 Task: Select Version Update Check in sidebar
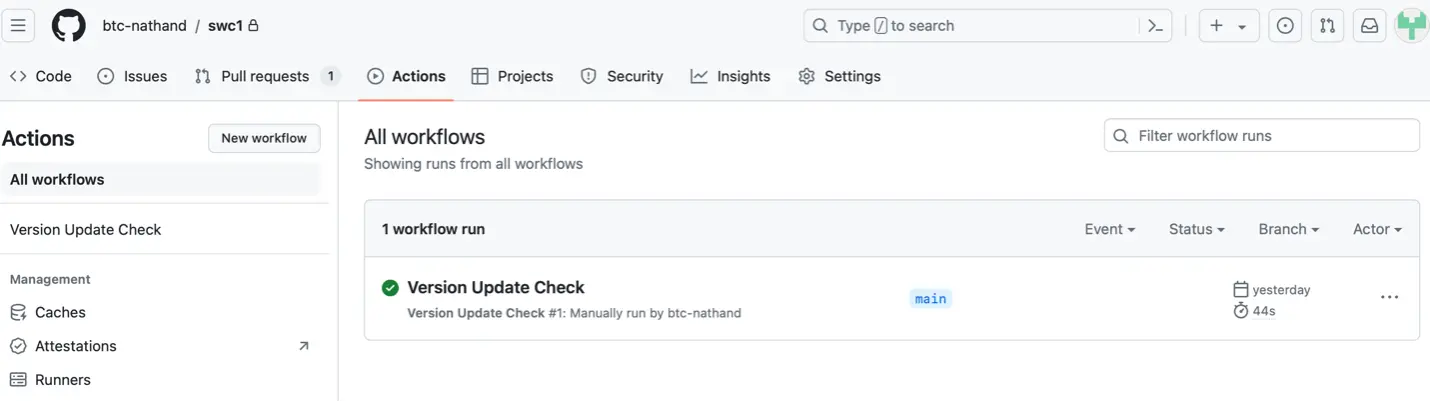click(86, 229)
